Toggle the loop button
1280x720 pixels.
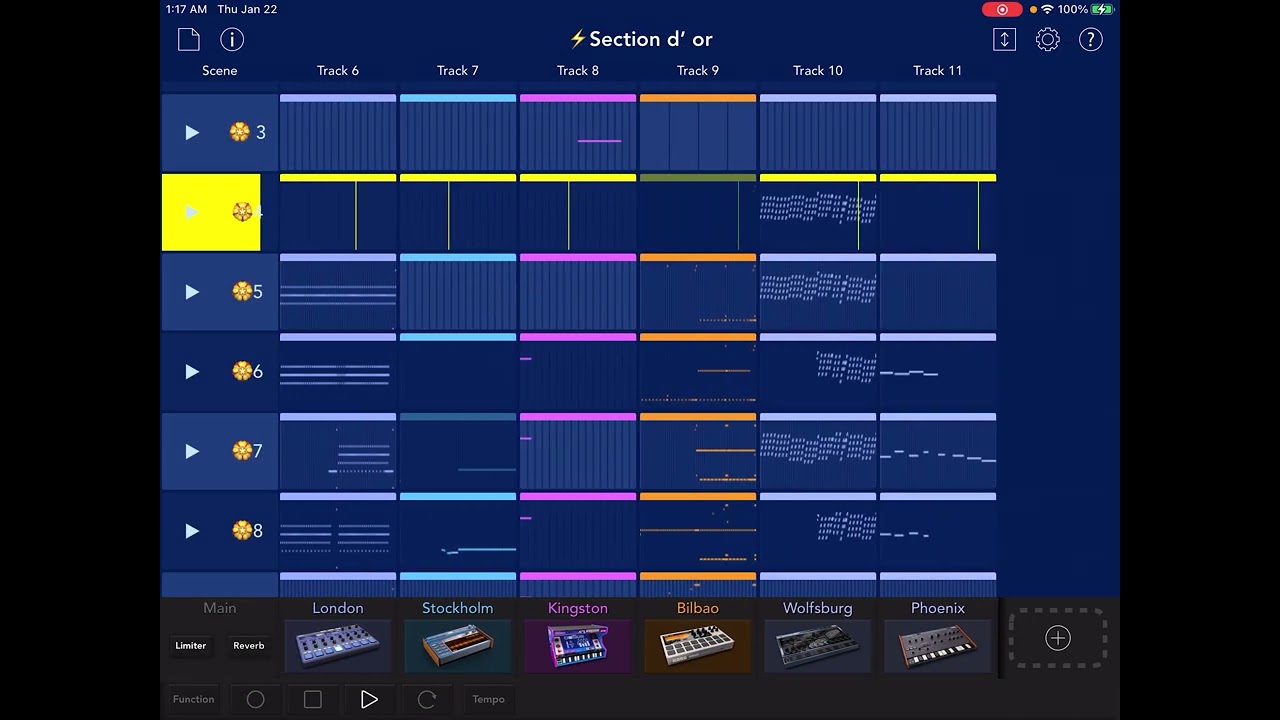point(427,700)
